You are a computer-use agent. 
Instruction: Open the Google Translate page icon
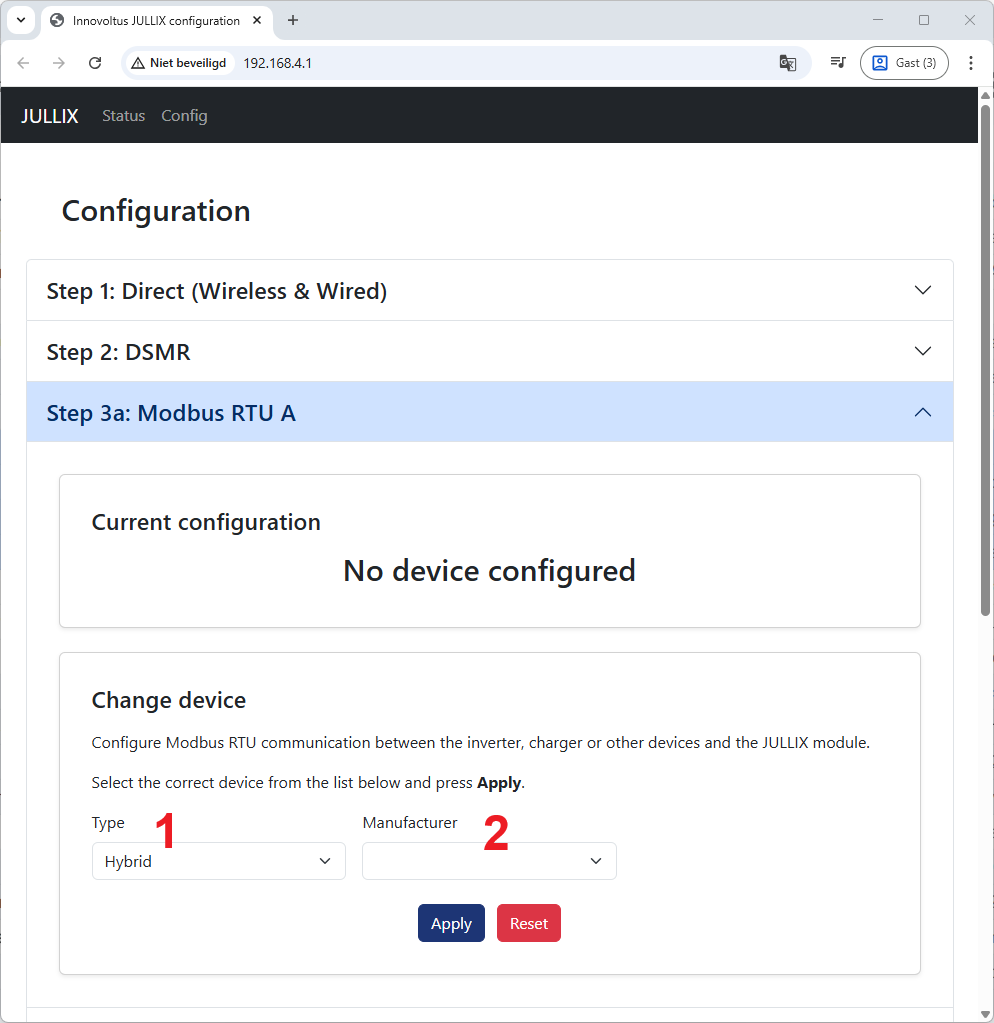coord(787,63)
